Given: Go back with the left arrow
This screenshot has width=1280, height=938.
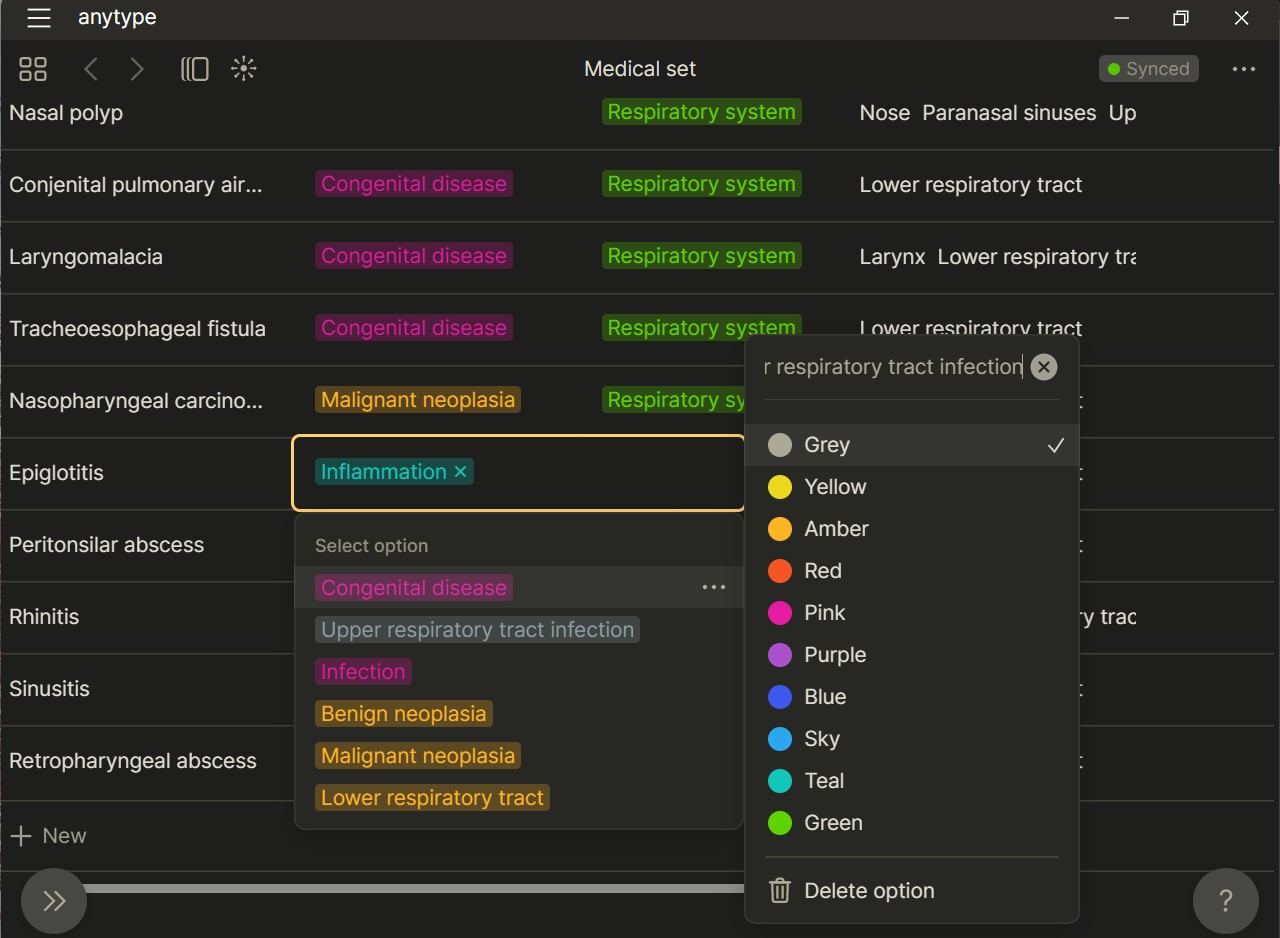Looking at the screenshot, I should [91, 69].
